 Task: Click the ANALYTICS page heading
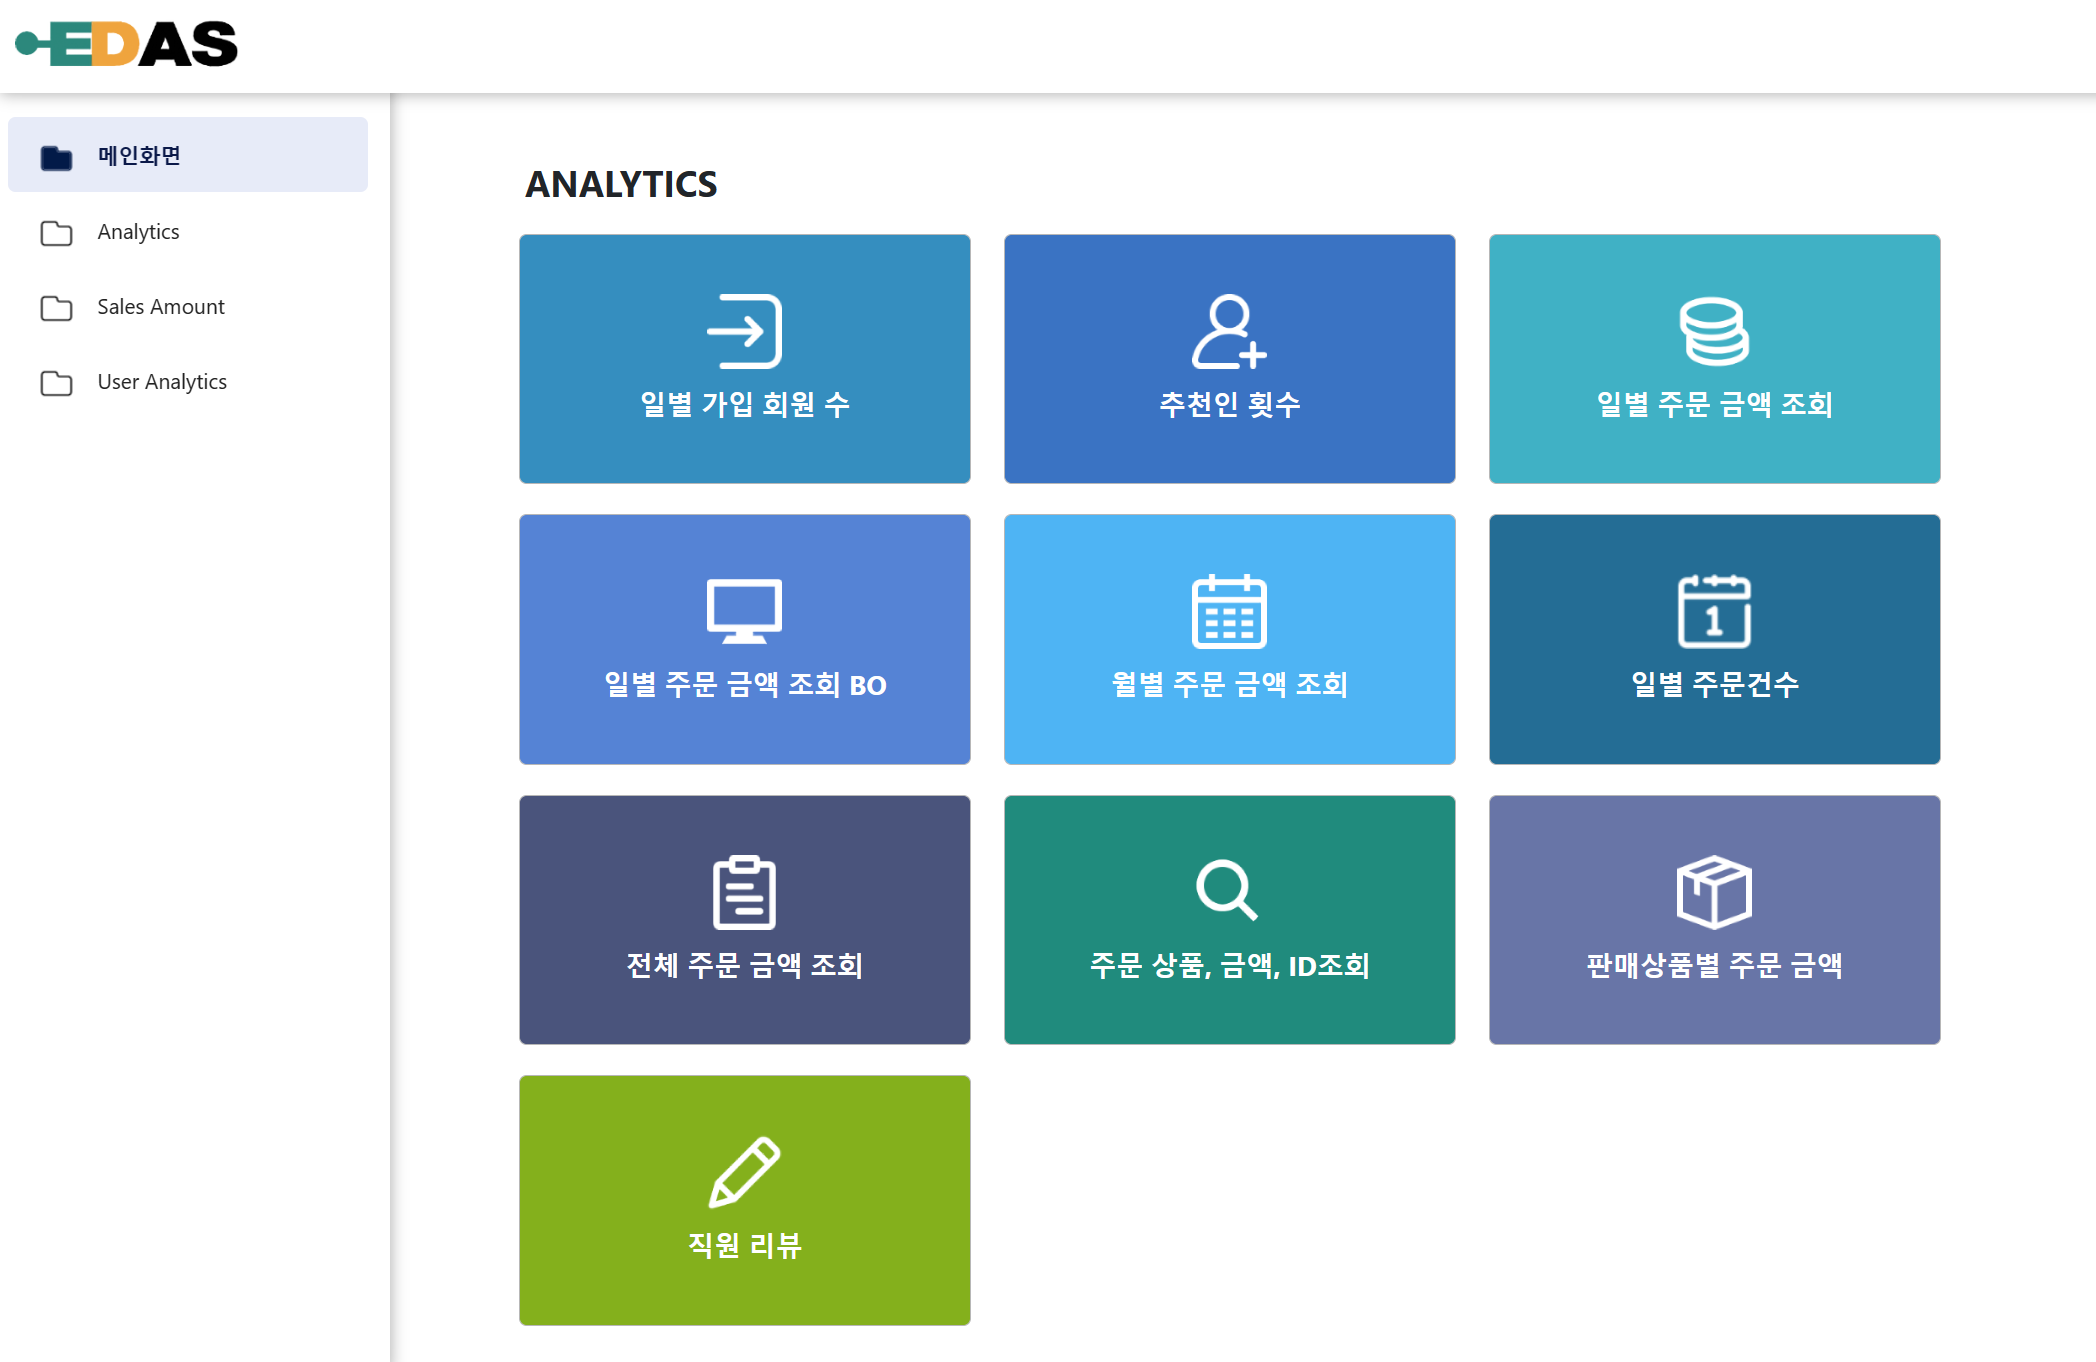coord(622,184)
